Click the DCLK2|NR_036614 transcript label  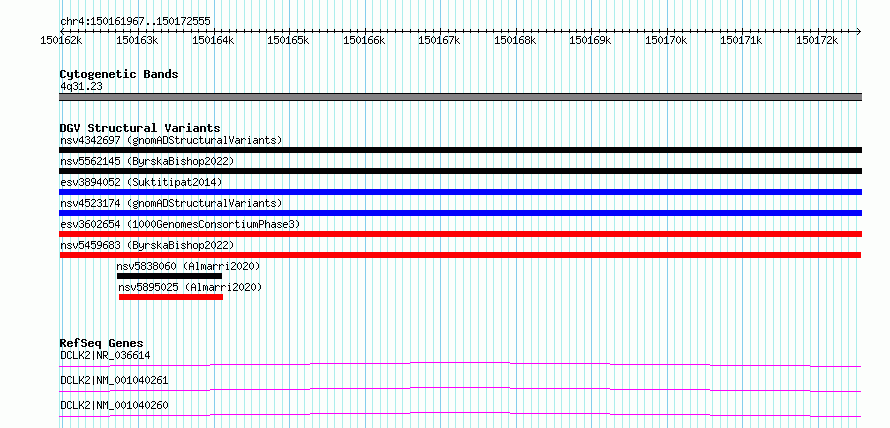click(105, 356)
